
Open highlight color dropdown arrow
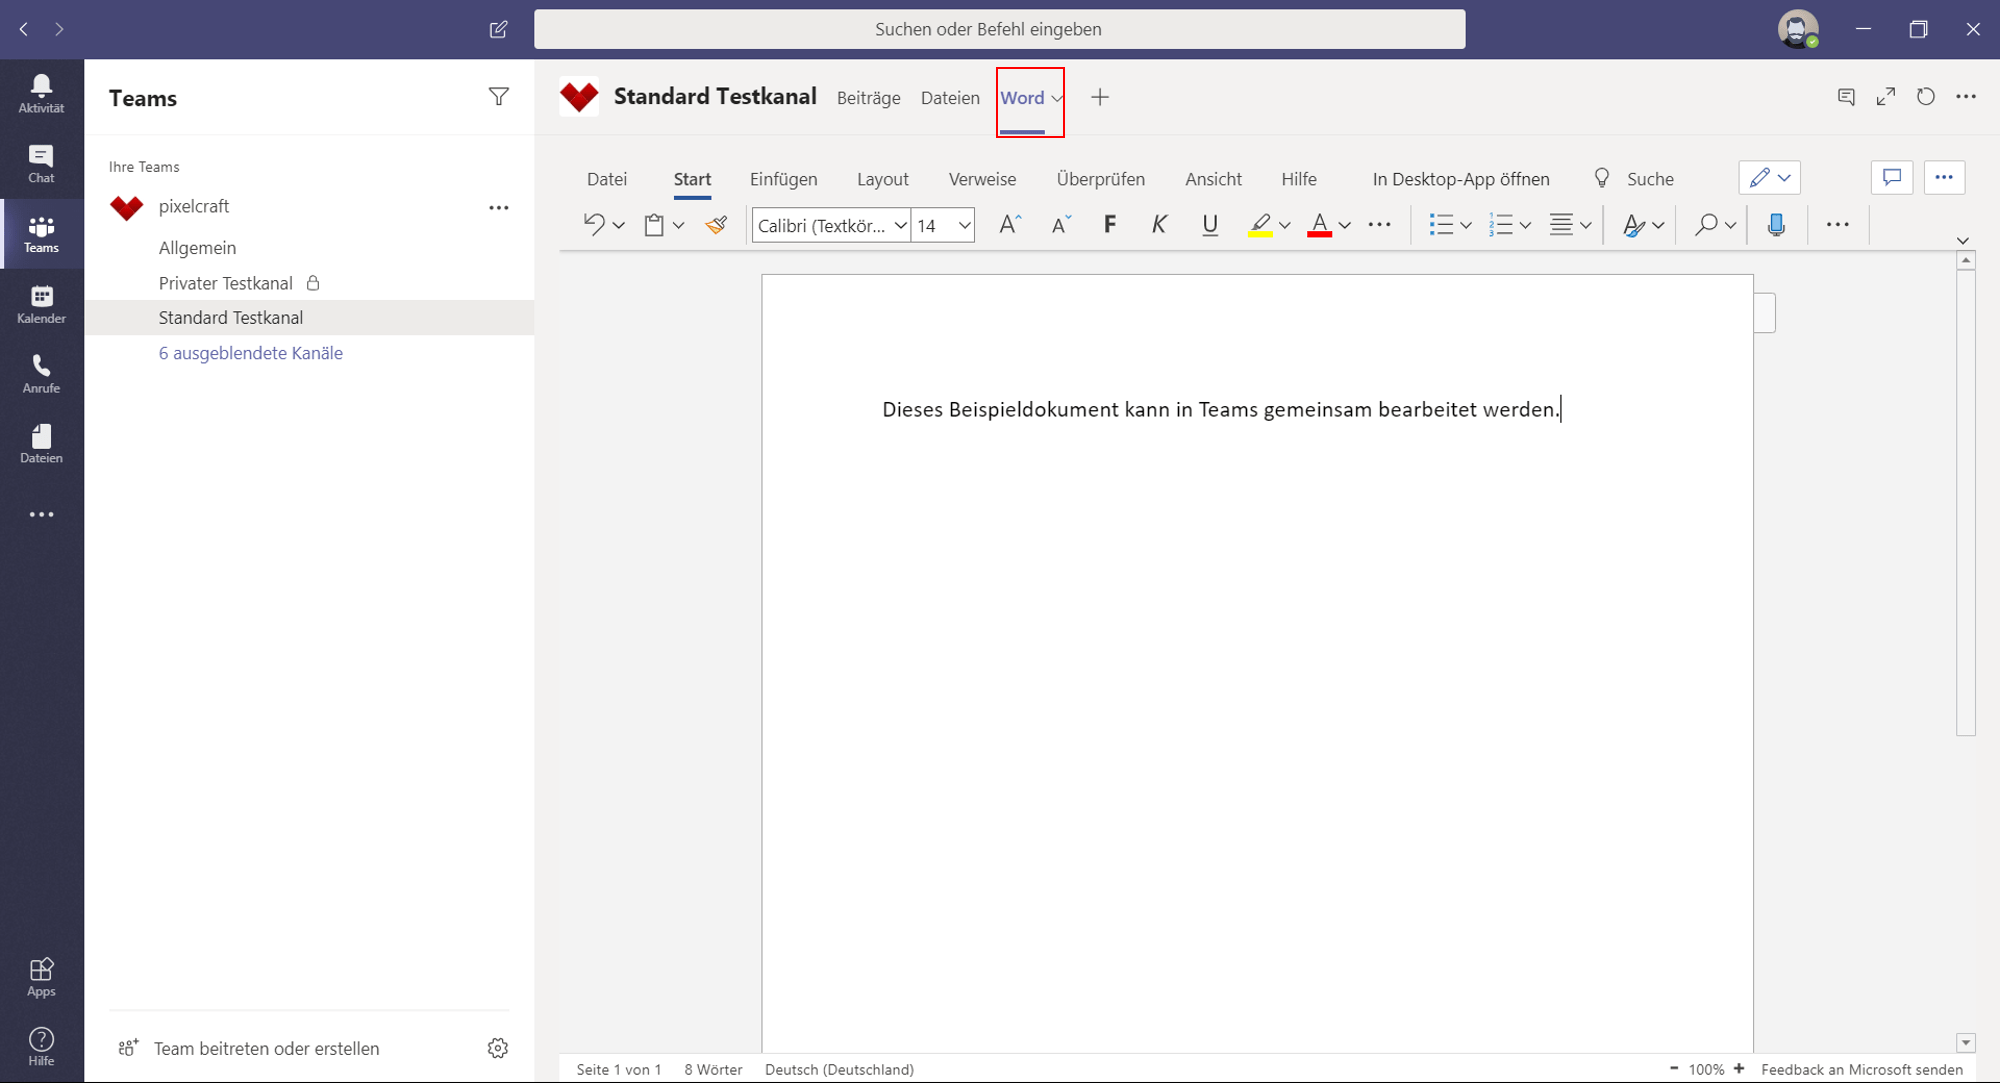pyautogui.click(x=1285, y=226)
